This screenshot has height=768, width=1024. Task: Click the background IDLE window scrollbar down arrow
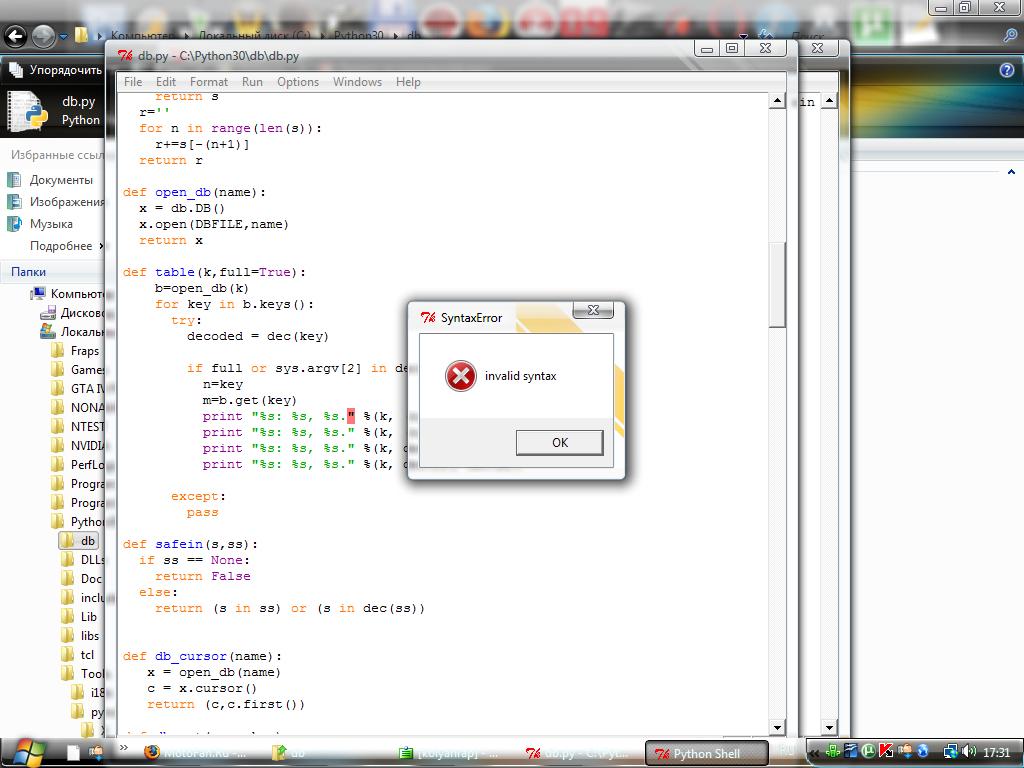(829, 727)
